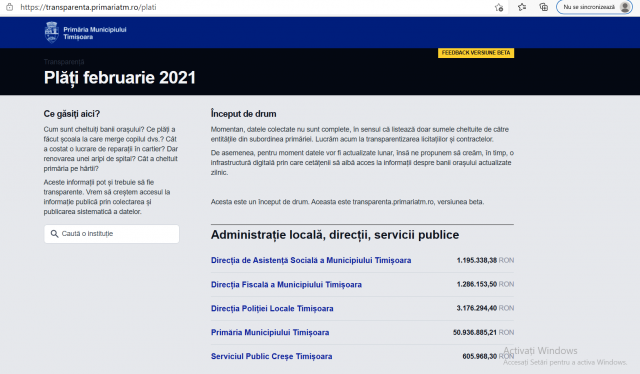Click the 'Plăți februarie 2021' heading
Screen dimensions: 640x374
click(x=120, y=78)
